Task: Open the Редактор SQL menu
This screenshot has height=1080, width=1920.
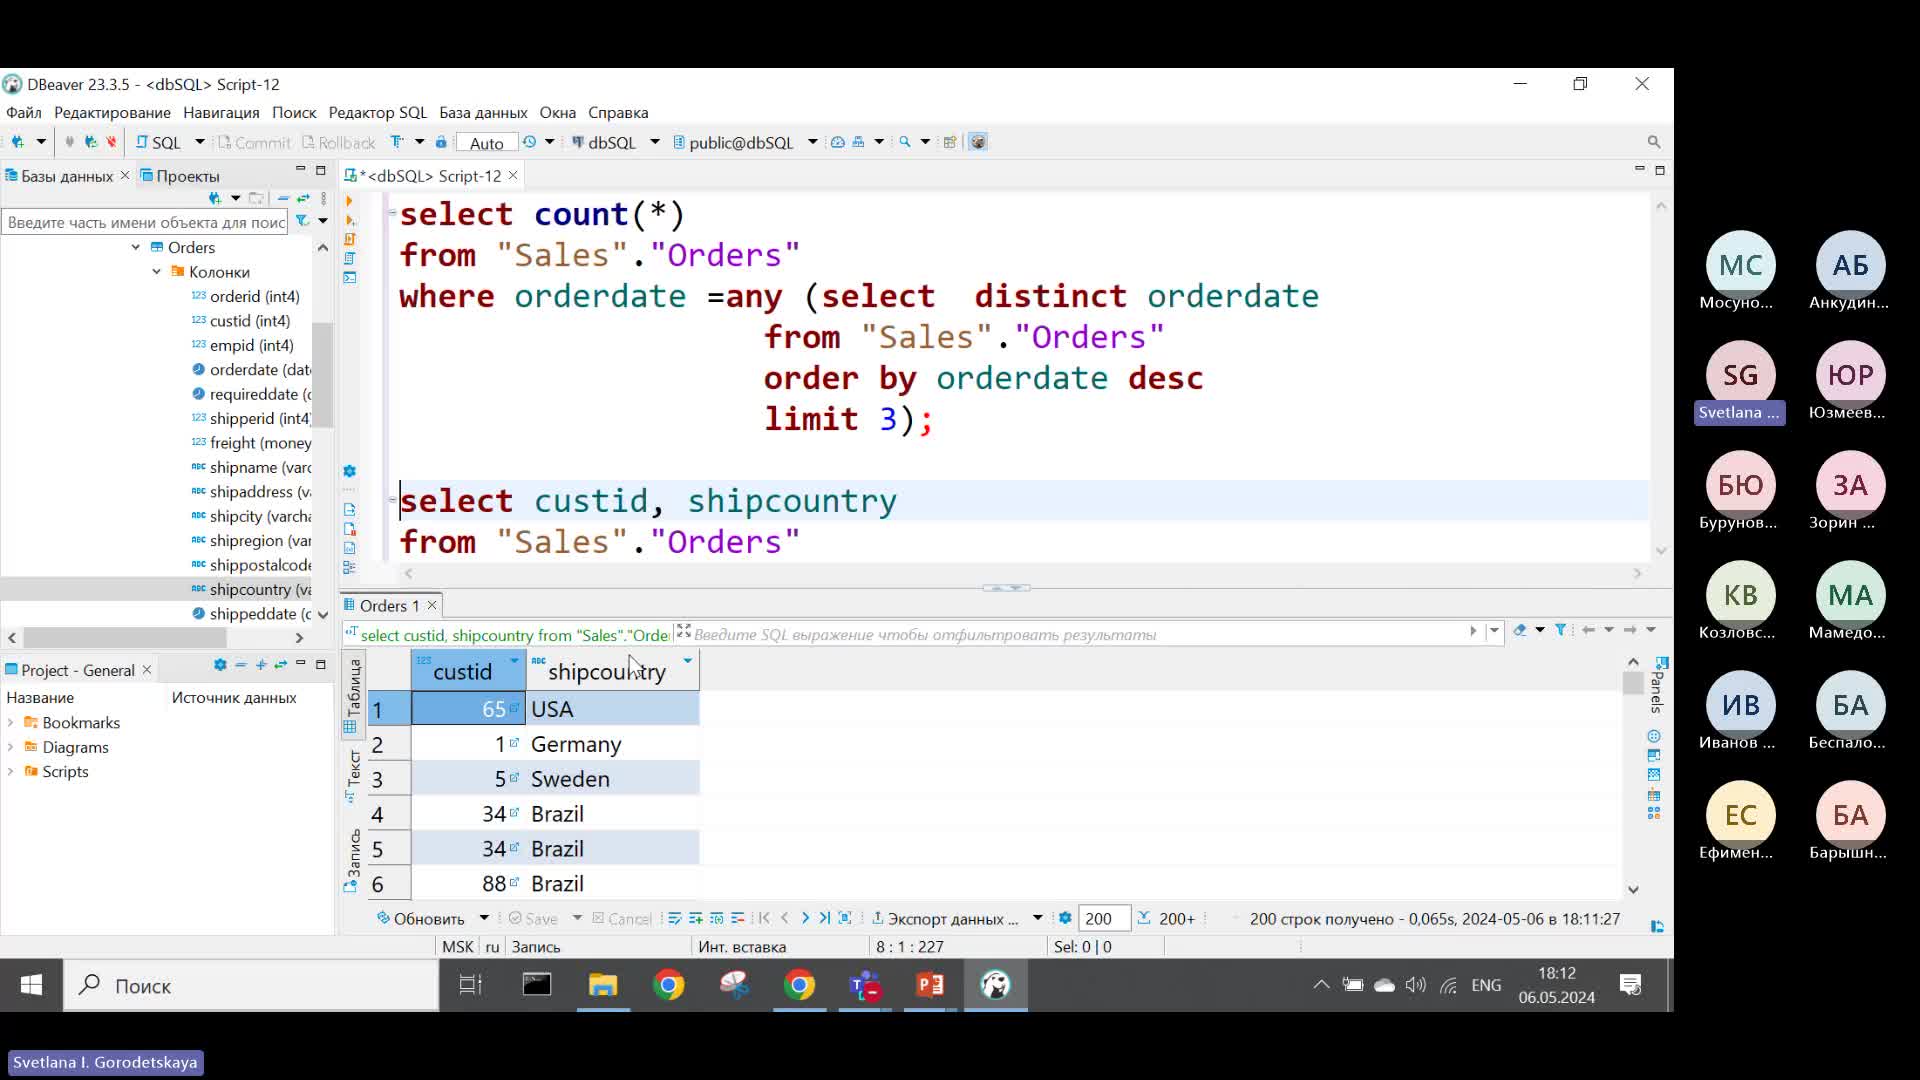Action: point(378,112)
